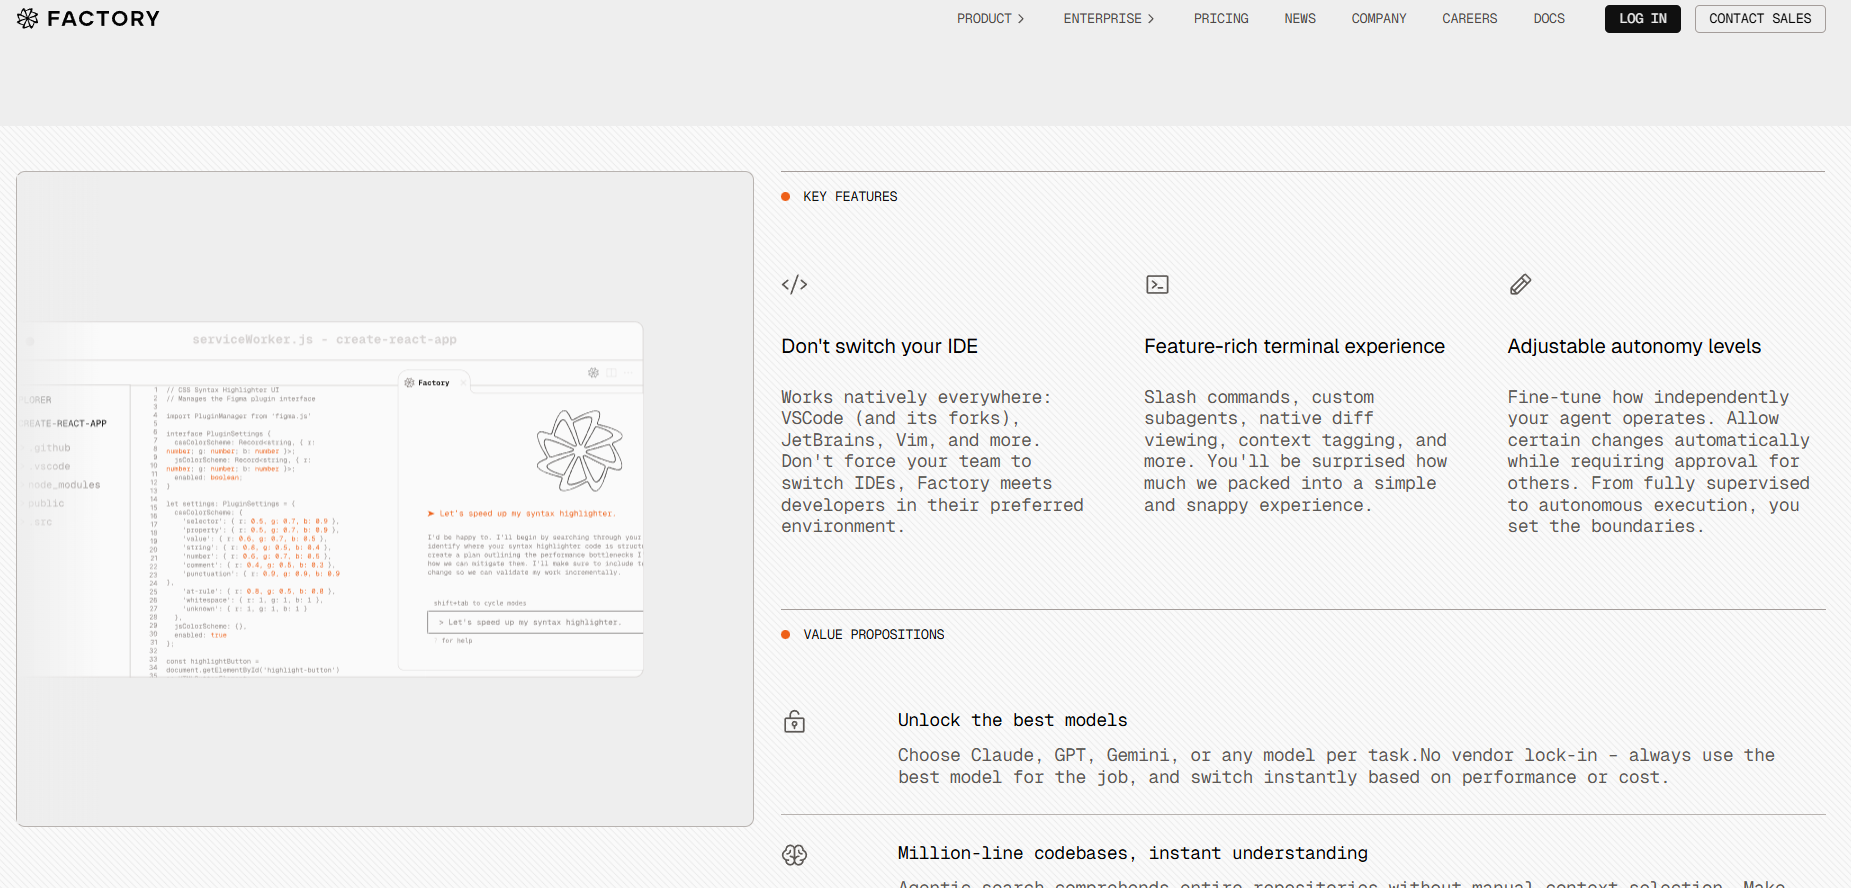Select .github folder in demo explorer
The width and height of the screenshot is (1851, 888).
50,448
